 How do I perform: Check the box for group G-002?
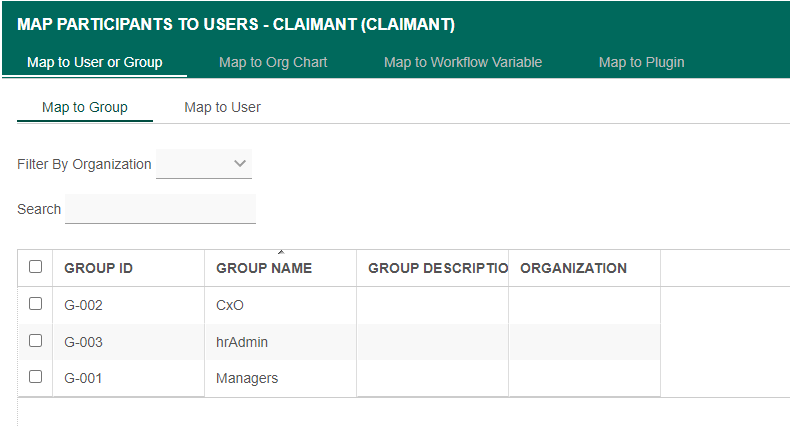[36, 304]
